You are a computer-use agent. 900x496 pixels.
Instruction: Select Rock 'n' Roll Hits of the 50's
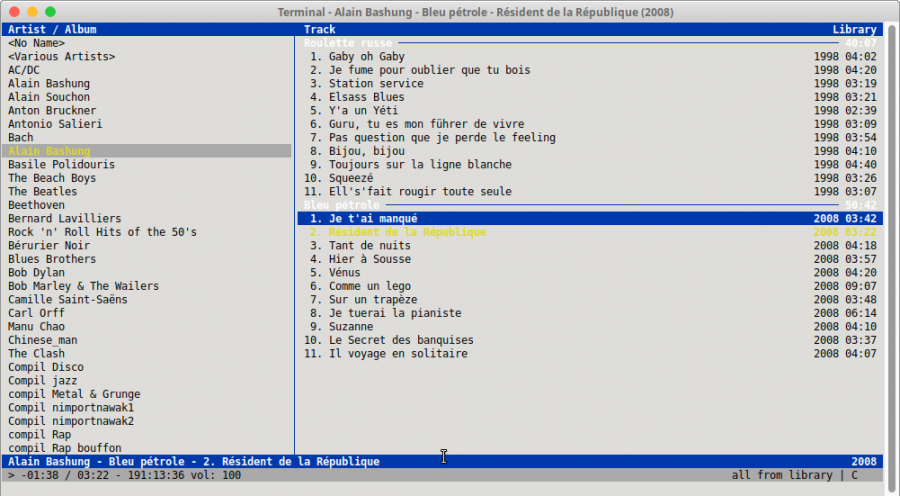click(102, 232)
